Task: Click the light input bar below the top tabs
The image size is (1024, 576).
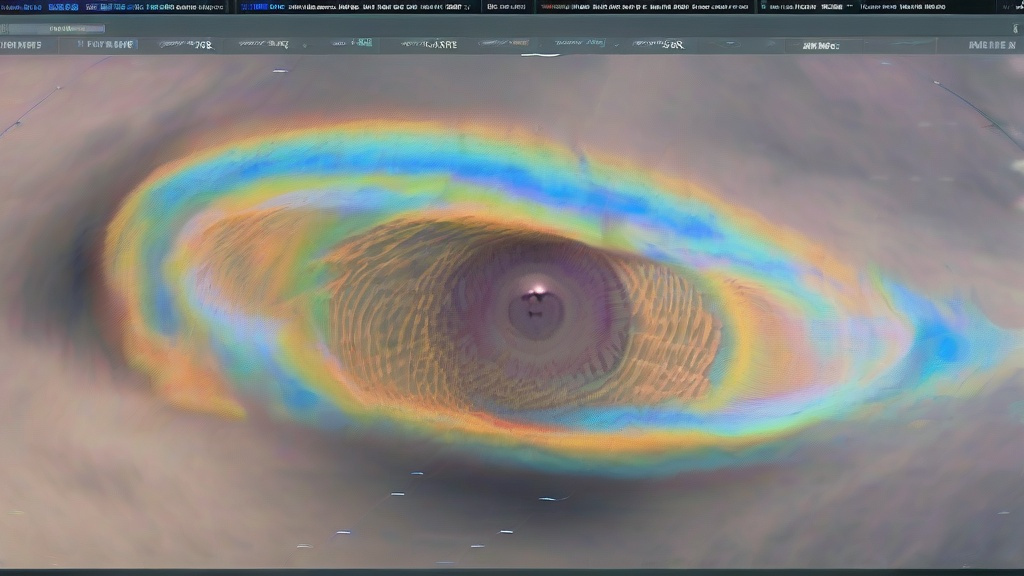Action: [56, 29]
